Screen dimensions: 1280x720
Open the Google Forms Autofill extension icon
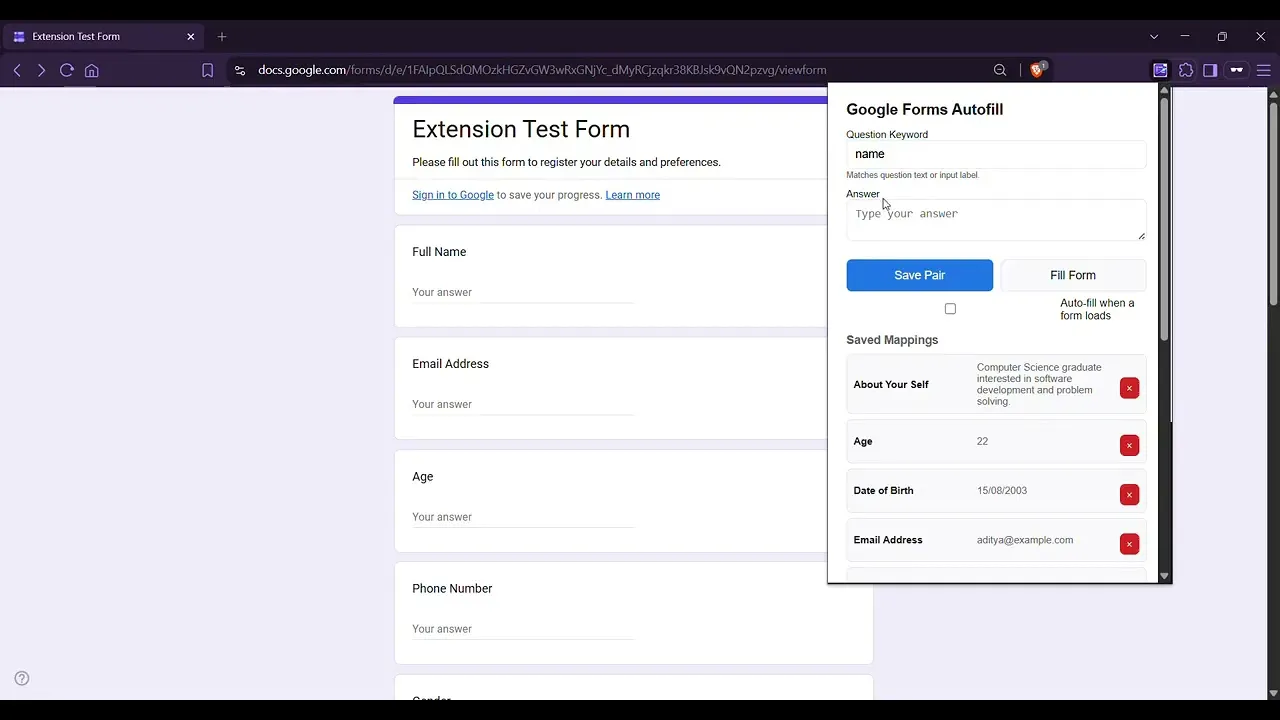(1160, 70)
